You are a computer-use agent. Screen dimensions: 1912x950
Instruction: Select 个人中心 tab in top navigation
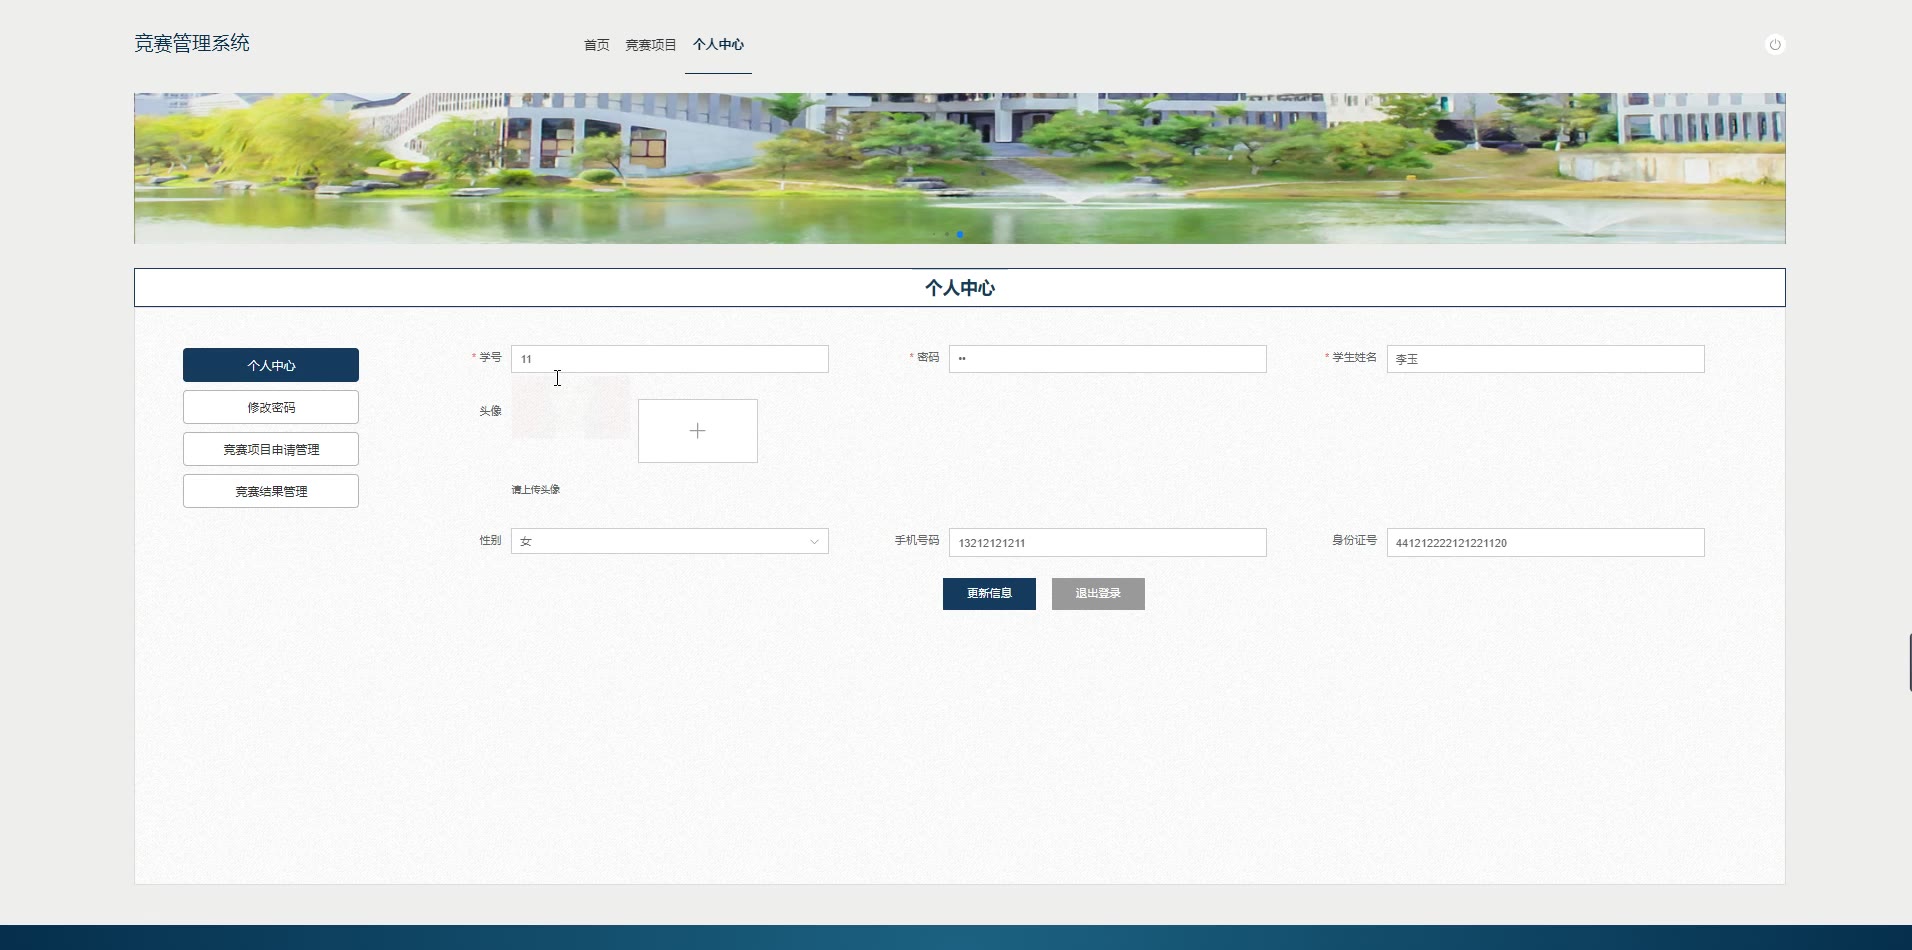(x=718, y=45)
